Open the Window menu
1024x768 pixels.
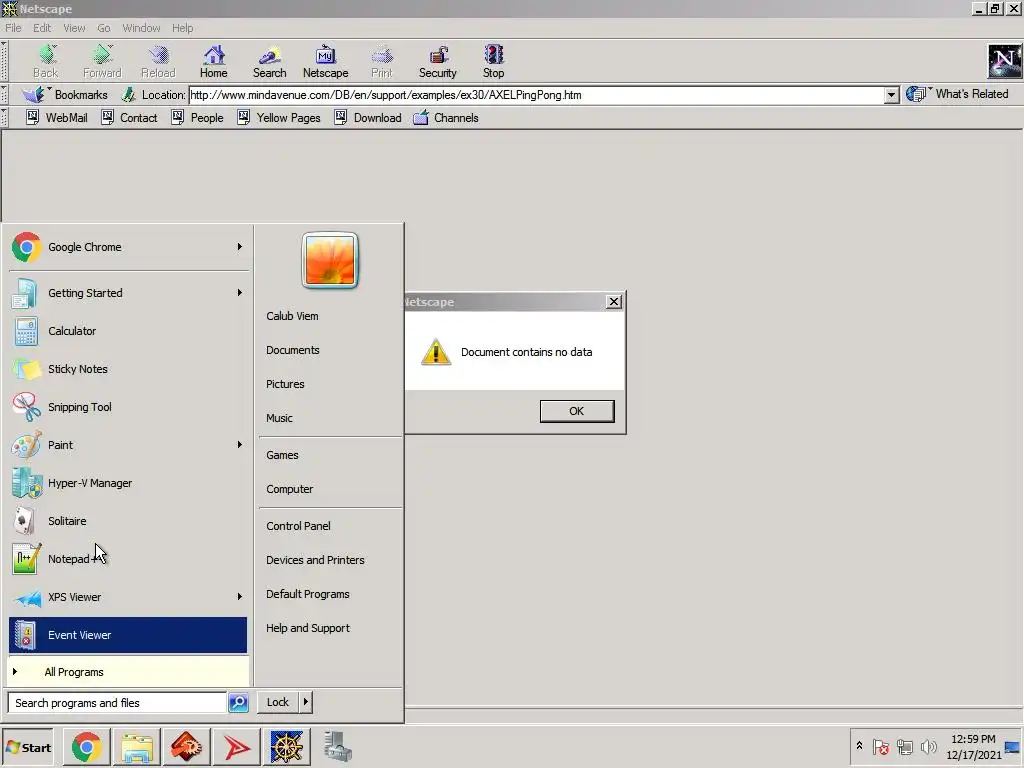pyautogui.click(x=141, y=28)
